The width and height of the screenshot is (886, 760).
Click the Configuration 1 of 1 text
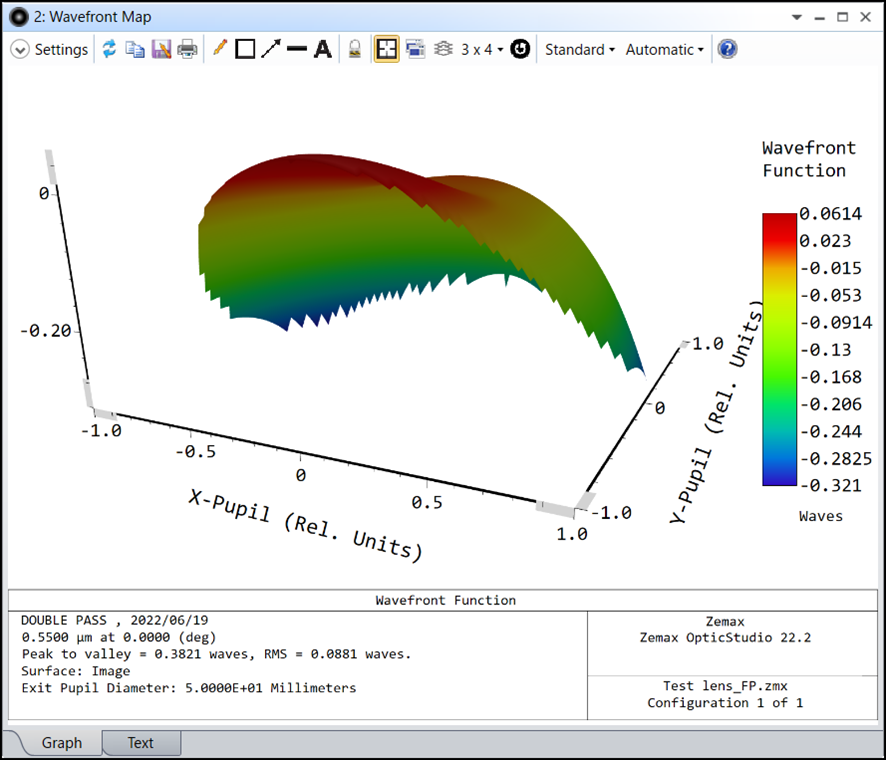pos(725,703)
